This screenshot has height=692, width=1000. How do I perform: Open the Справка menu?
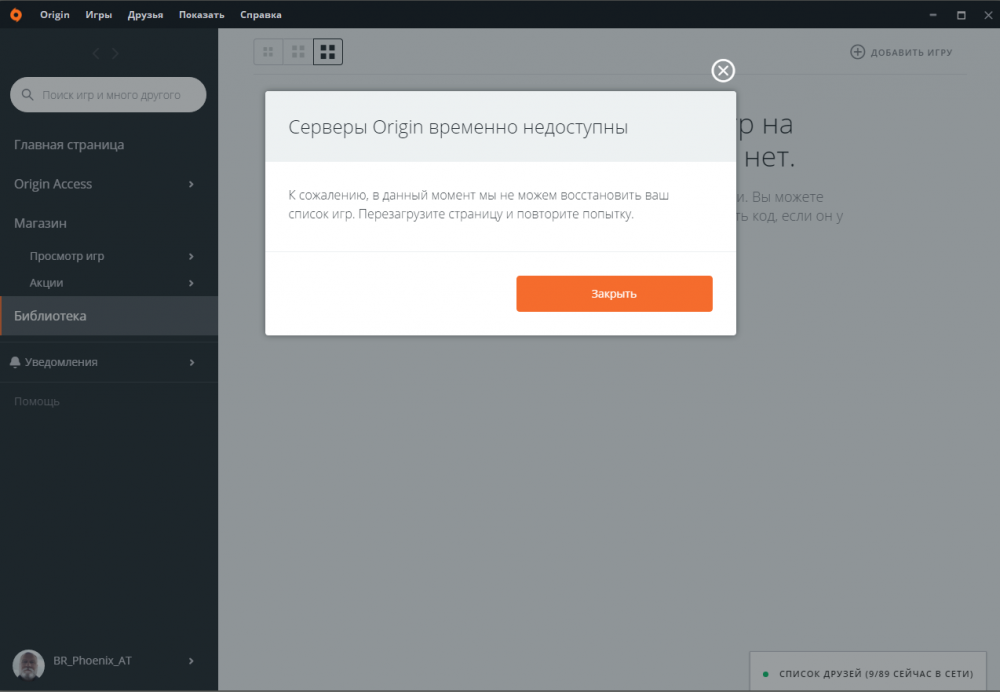tap(261, 15)
